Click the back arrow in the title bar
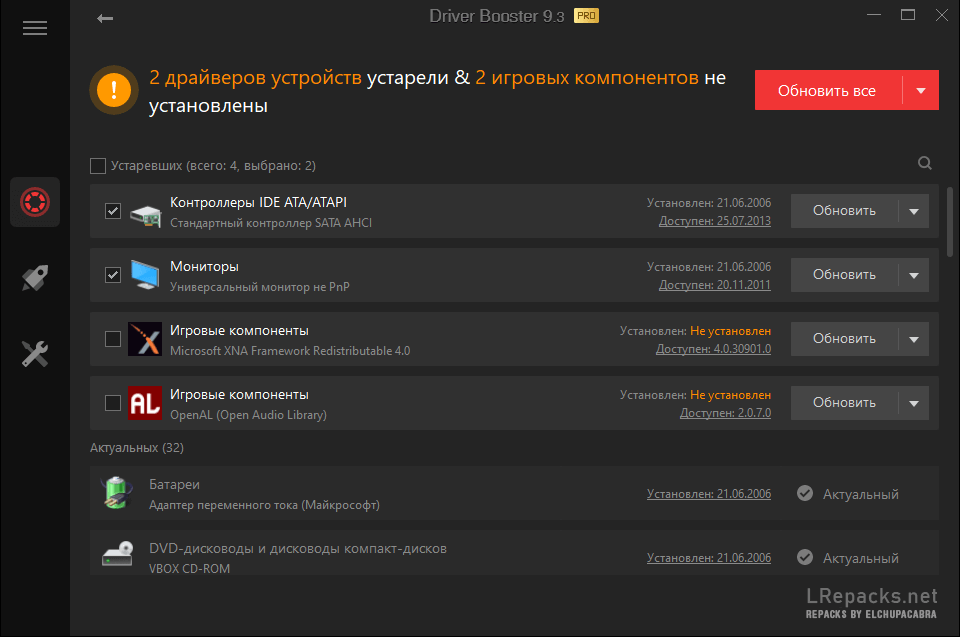The height and width of the screenshot is (637, 960). [x=104, y=17]
